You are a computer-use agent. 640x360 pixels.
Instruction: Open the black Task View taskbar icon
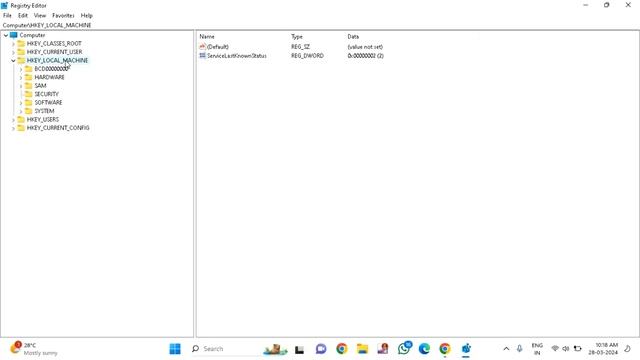300,349
